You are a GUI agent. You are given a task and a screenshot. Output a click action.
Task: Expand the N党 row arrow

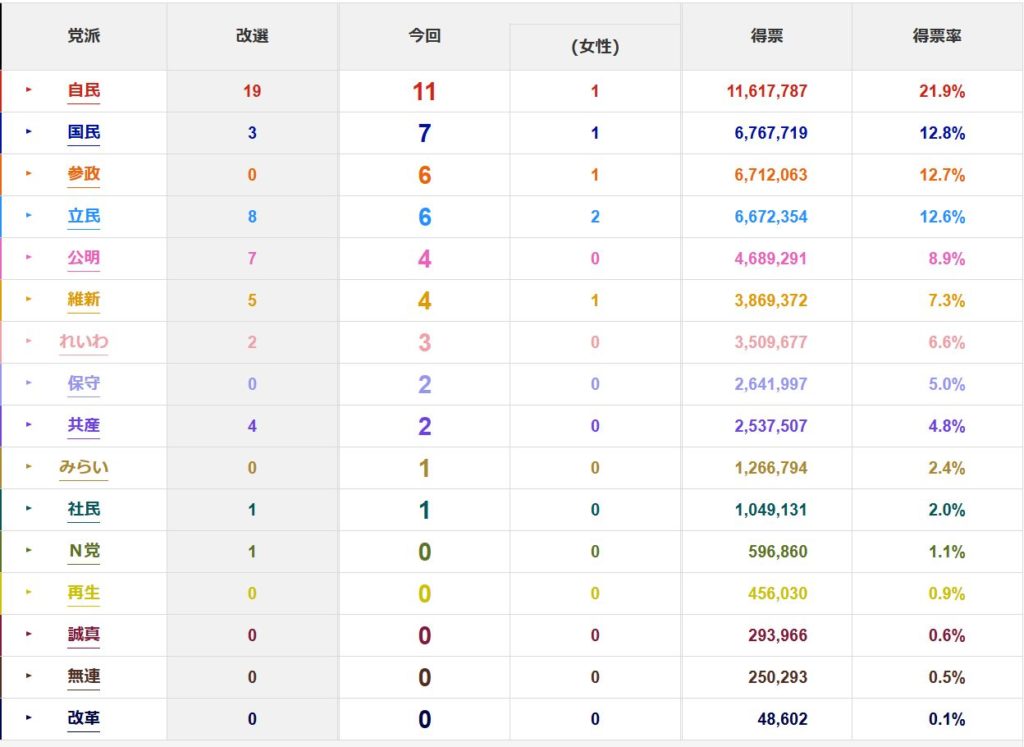29,550
